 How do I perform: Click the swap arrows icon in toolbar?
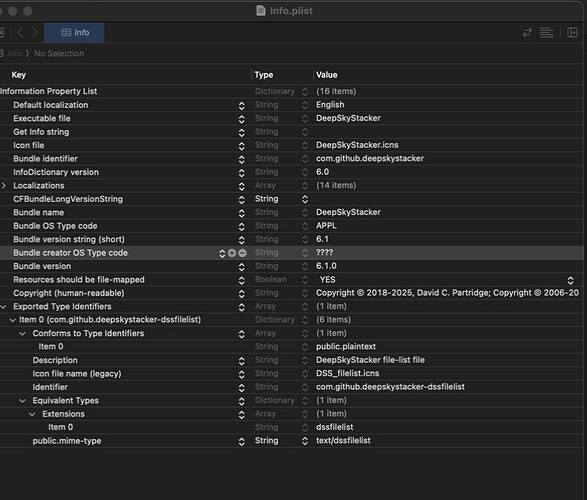click(527, 33)
